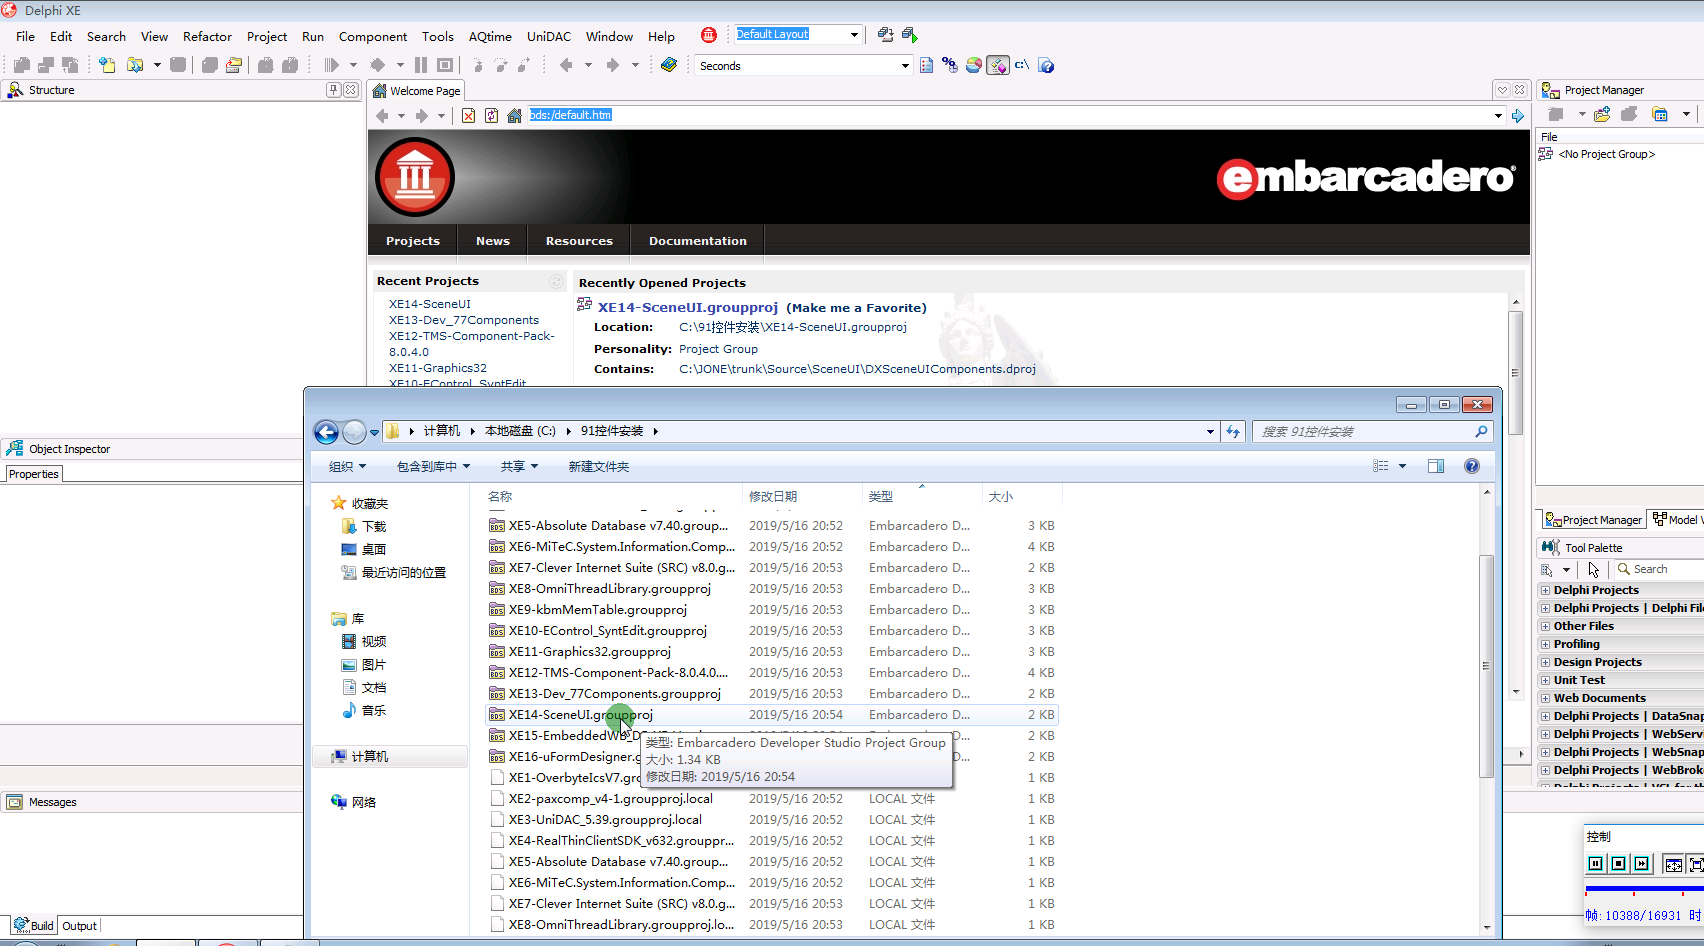Click the AQtime document icon after Seconds
This screenshot has width=1704, height=946.
point(926,65)
